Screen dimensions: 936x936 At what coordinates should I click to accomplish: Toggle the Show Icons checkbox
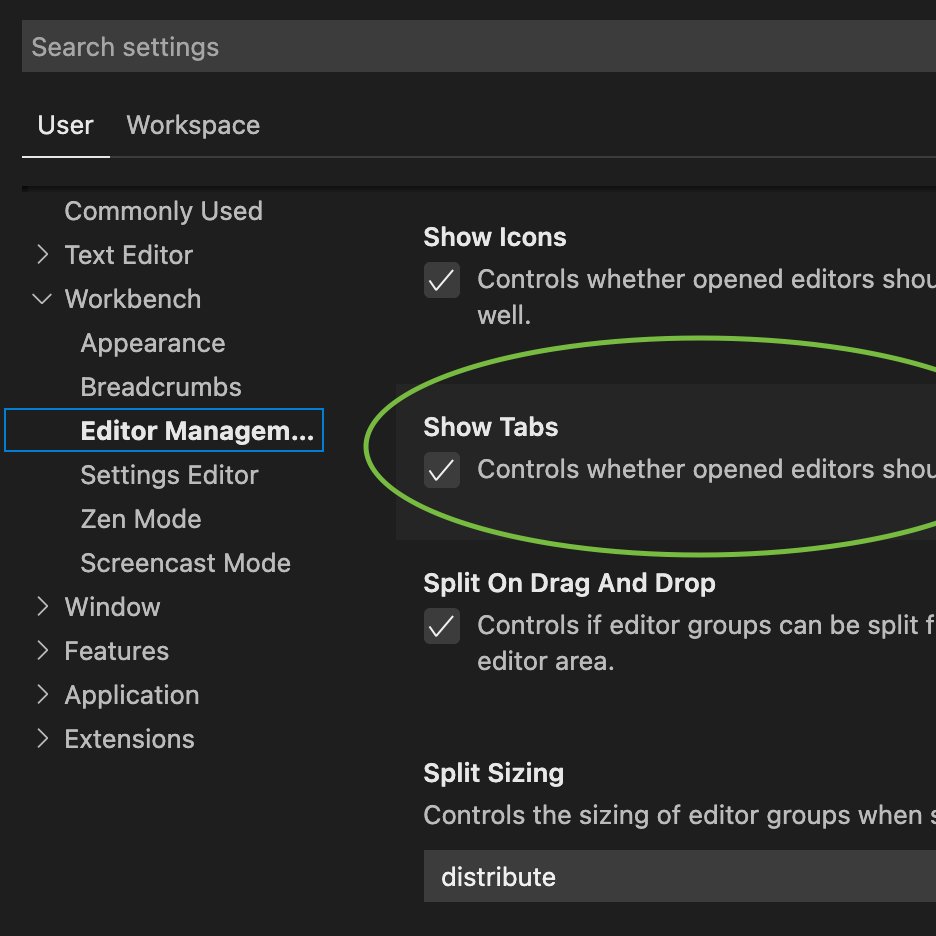[x=442, y=280]
